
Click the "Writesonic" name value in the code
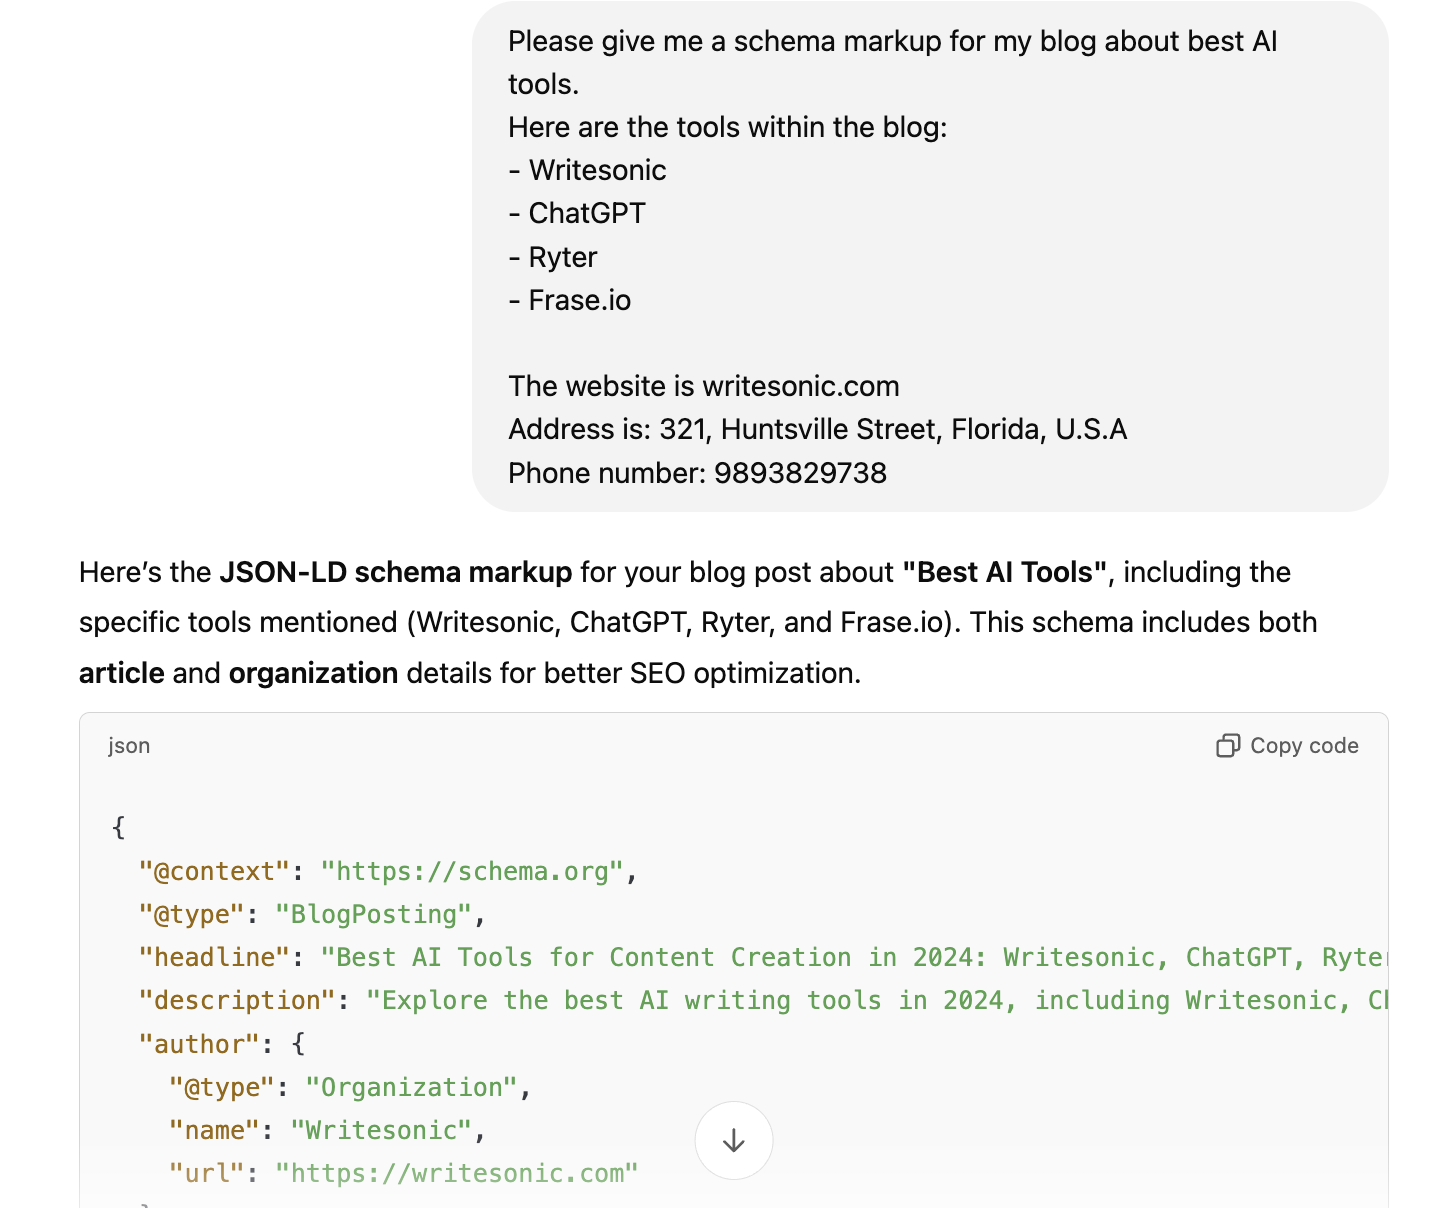coord(381,1130)
